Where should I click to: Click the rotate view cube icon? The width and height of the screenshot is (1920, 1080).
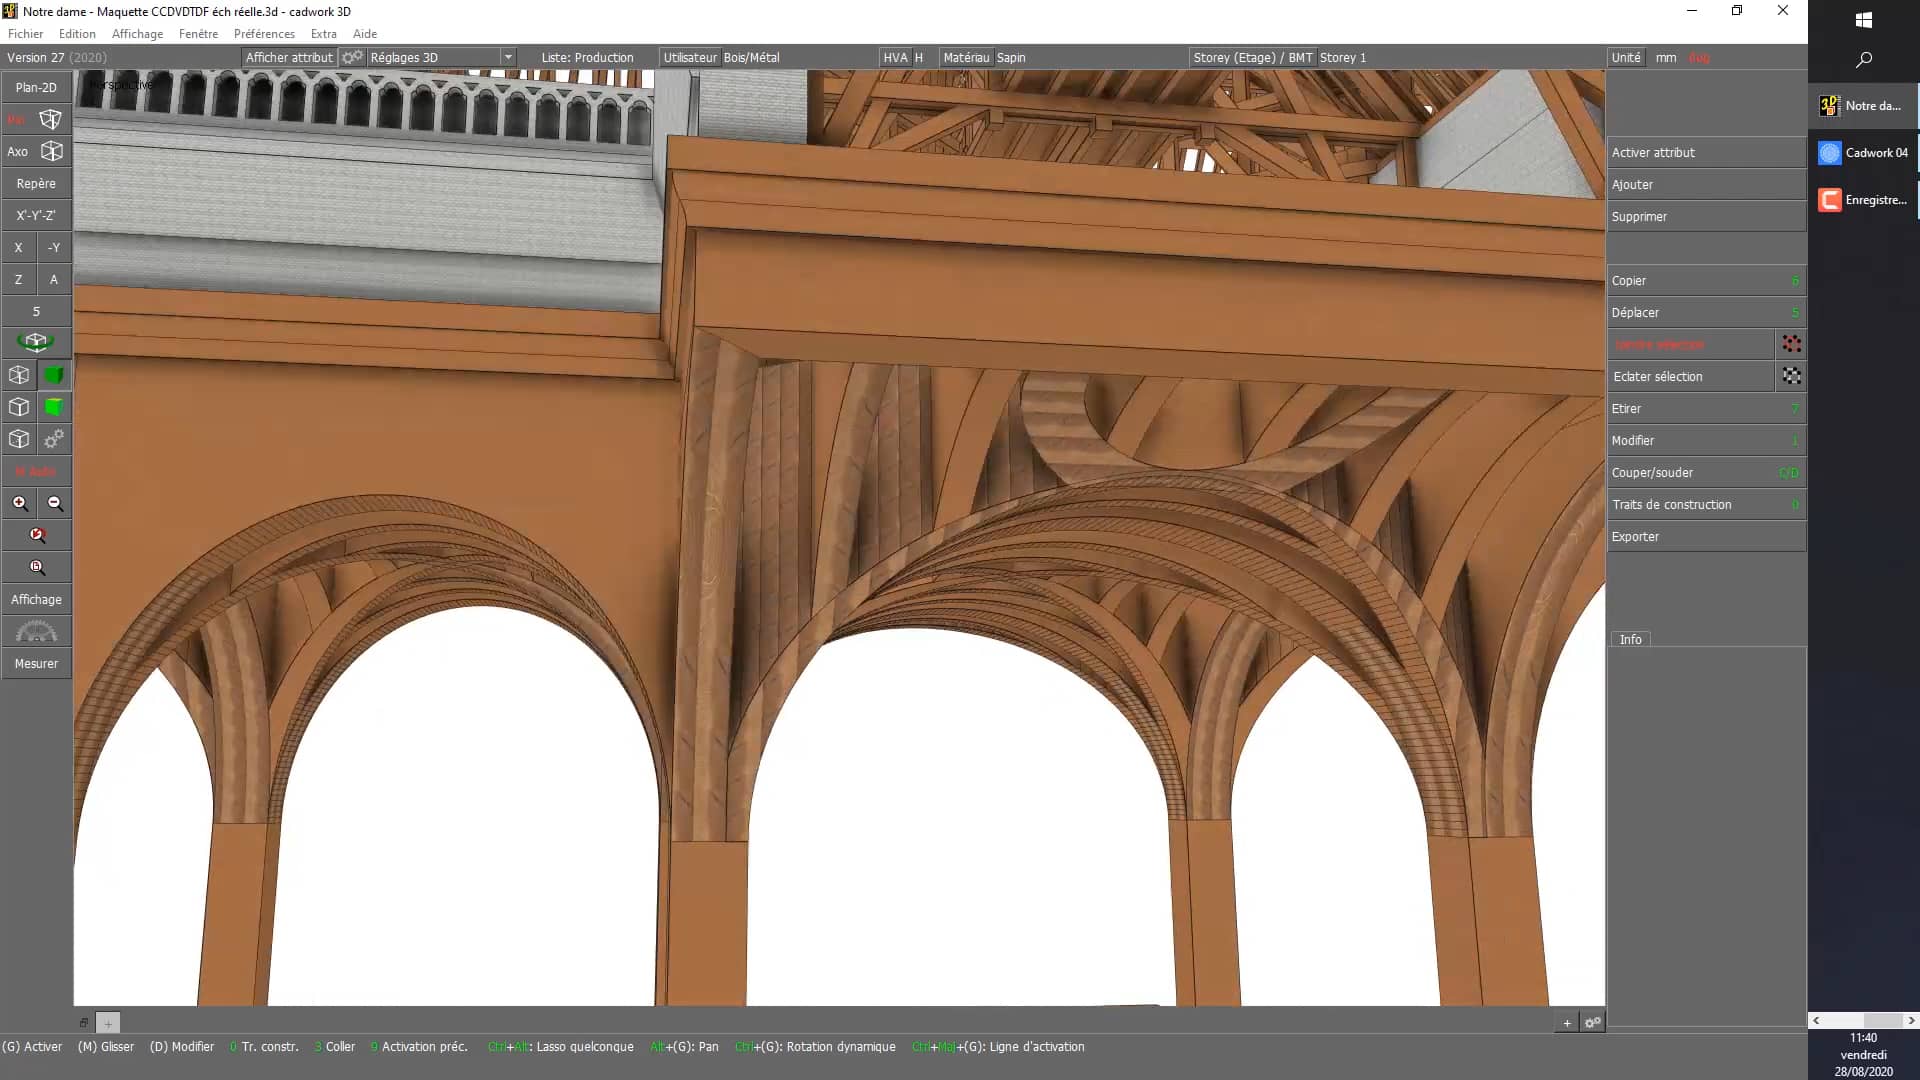pyautogui.click(x=36, y=342)
